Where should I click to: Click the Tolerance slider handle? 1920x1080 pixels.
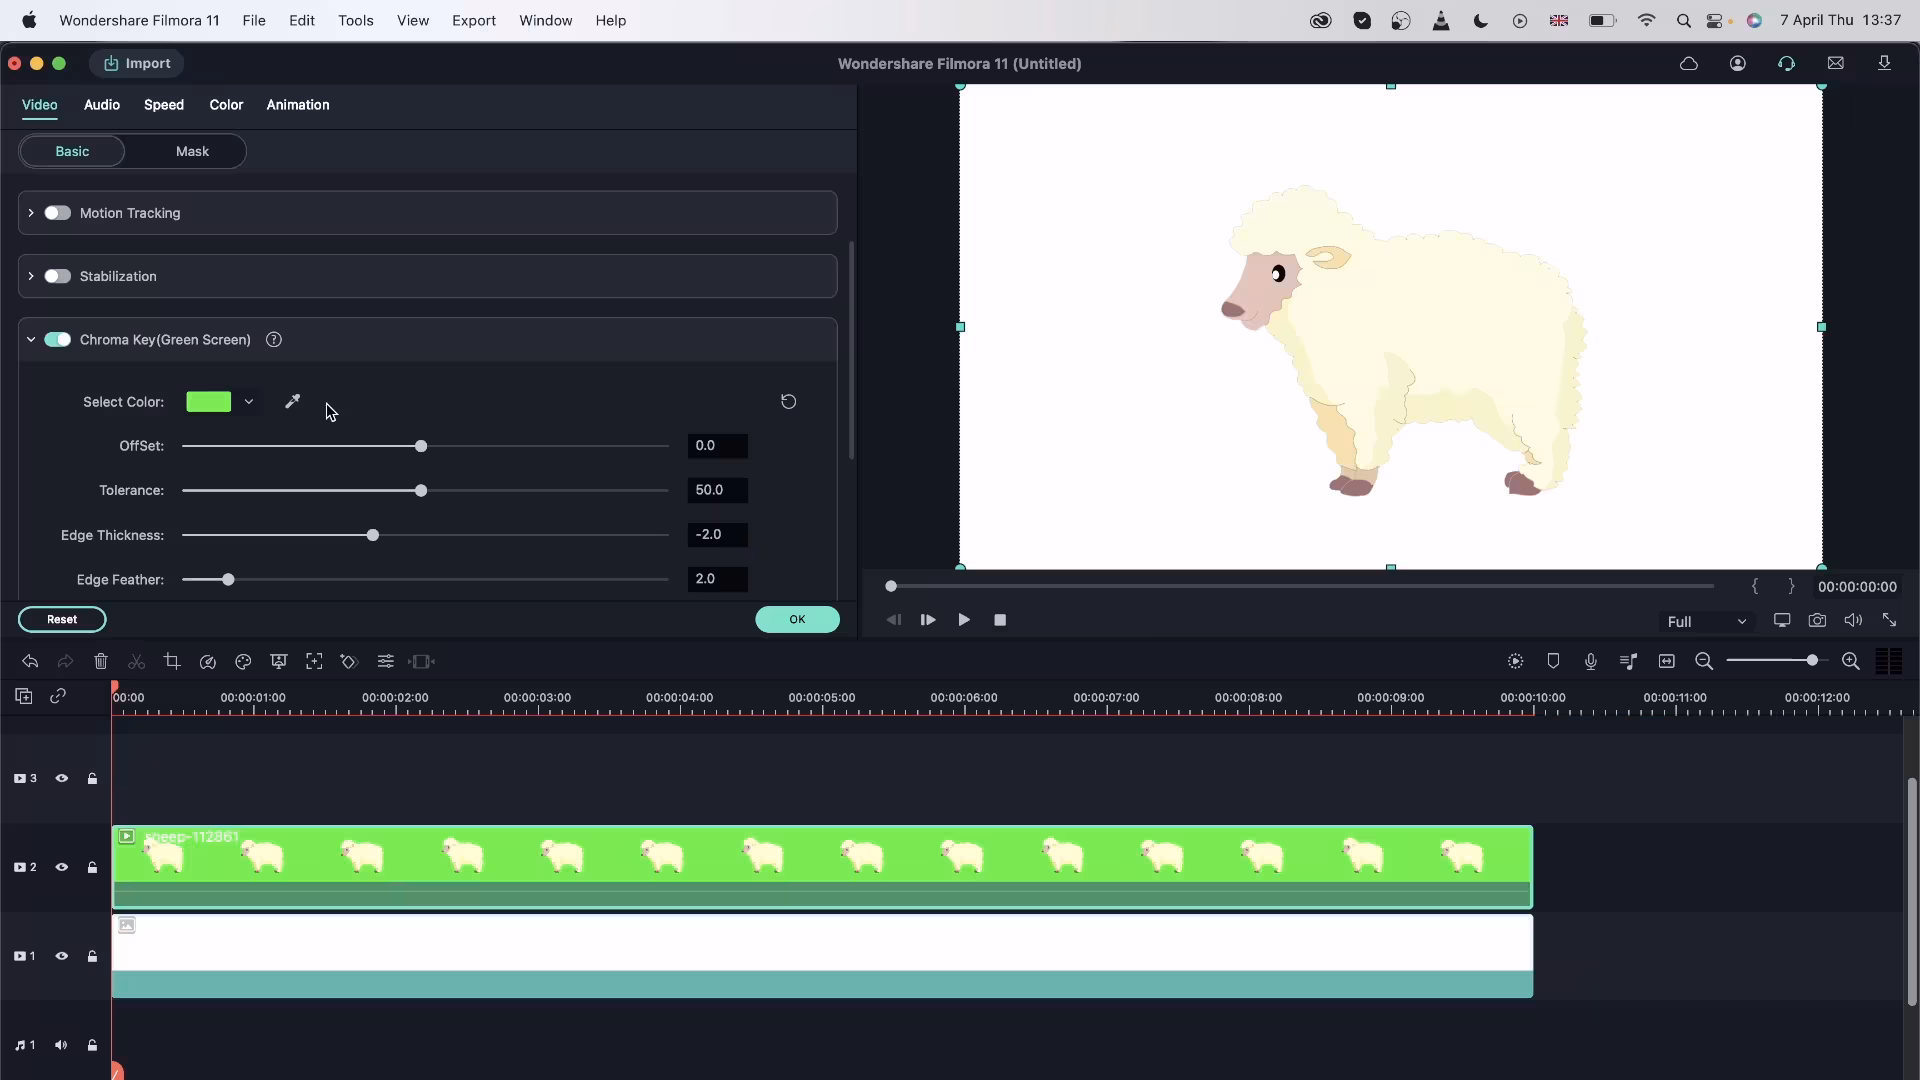point(421,491)
